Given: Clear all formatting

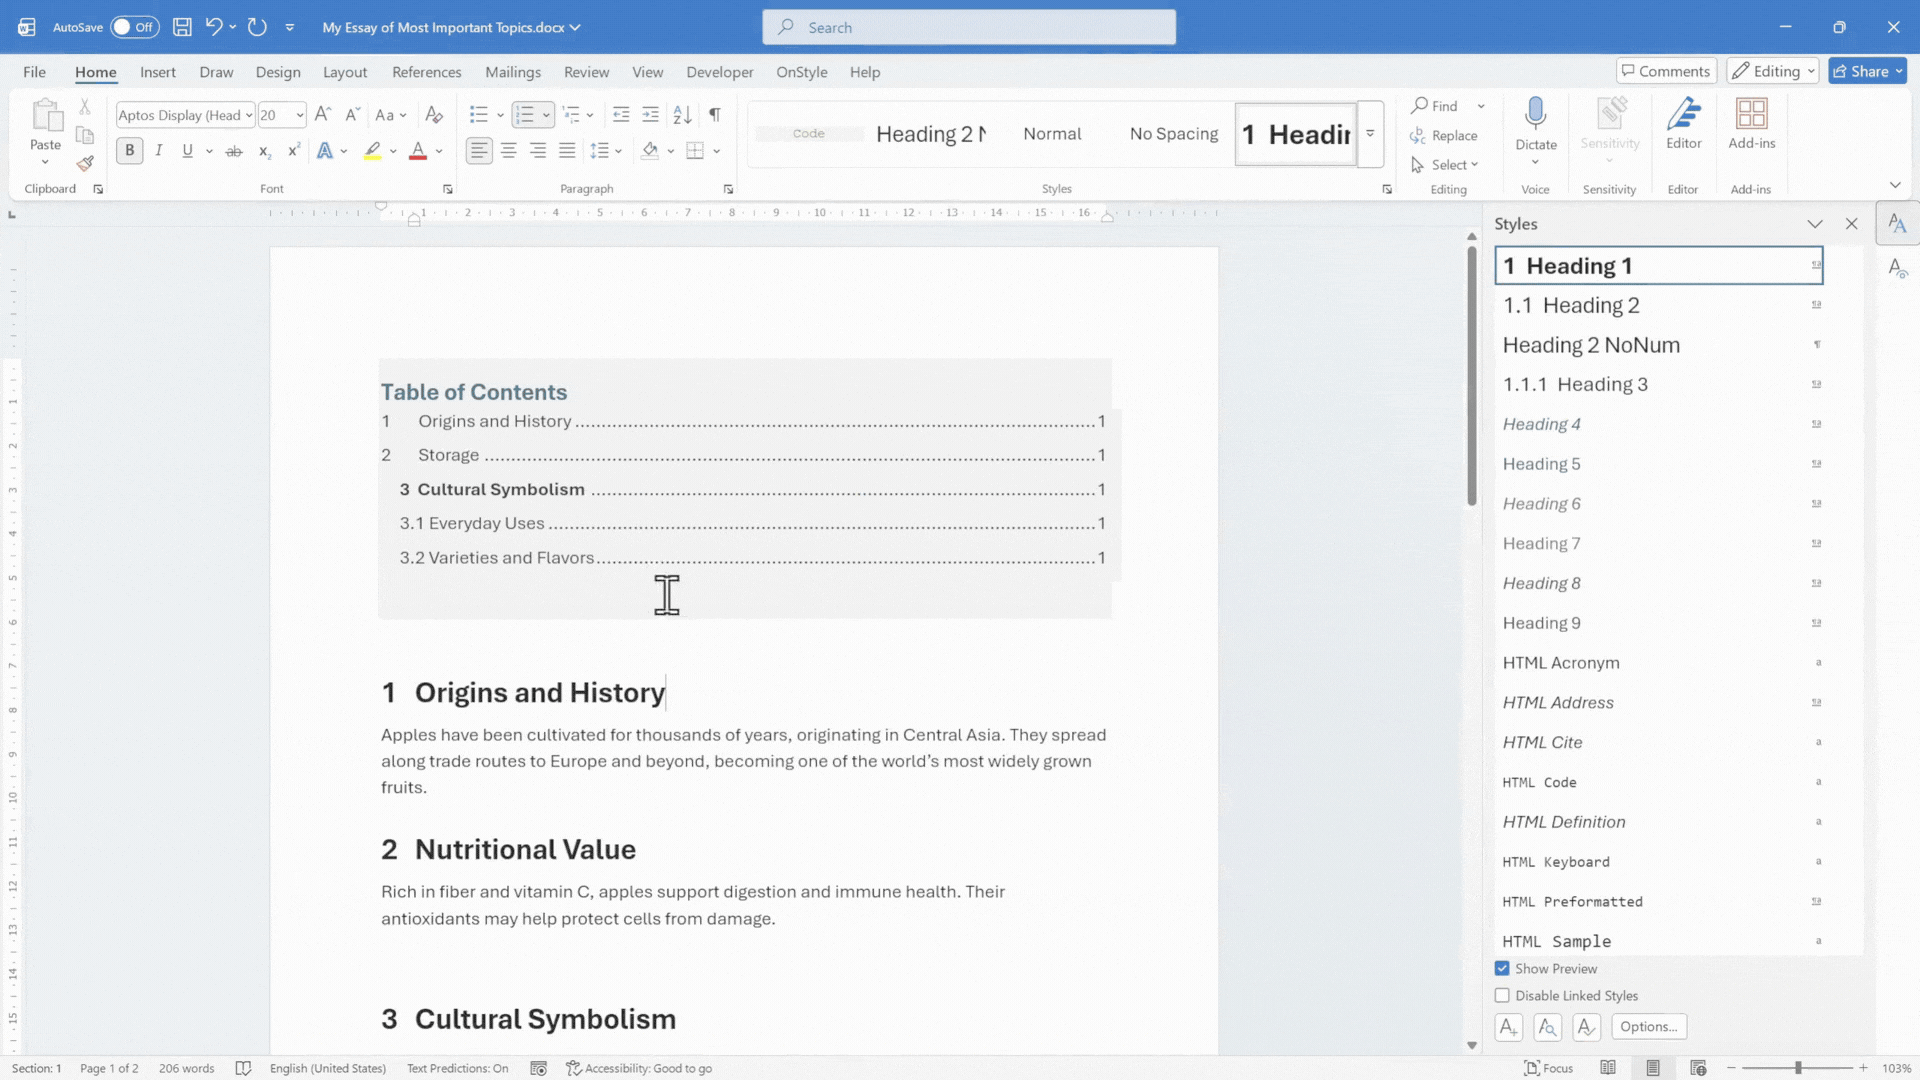Looking at the screenshot, I should coord(433,115).
